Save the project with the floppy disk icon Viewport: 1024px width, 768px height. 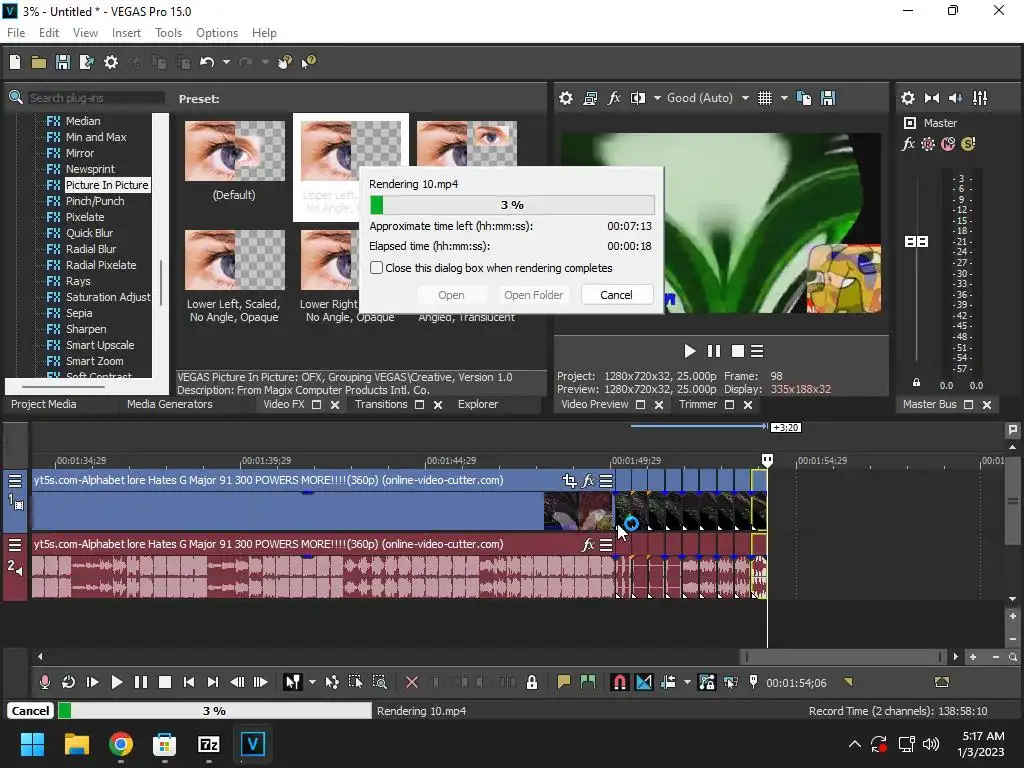(63, 62)
